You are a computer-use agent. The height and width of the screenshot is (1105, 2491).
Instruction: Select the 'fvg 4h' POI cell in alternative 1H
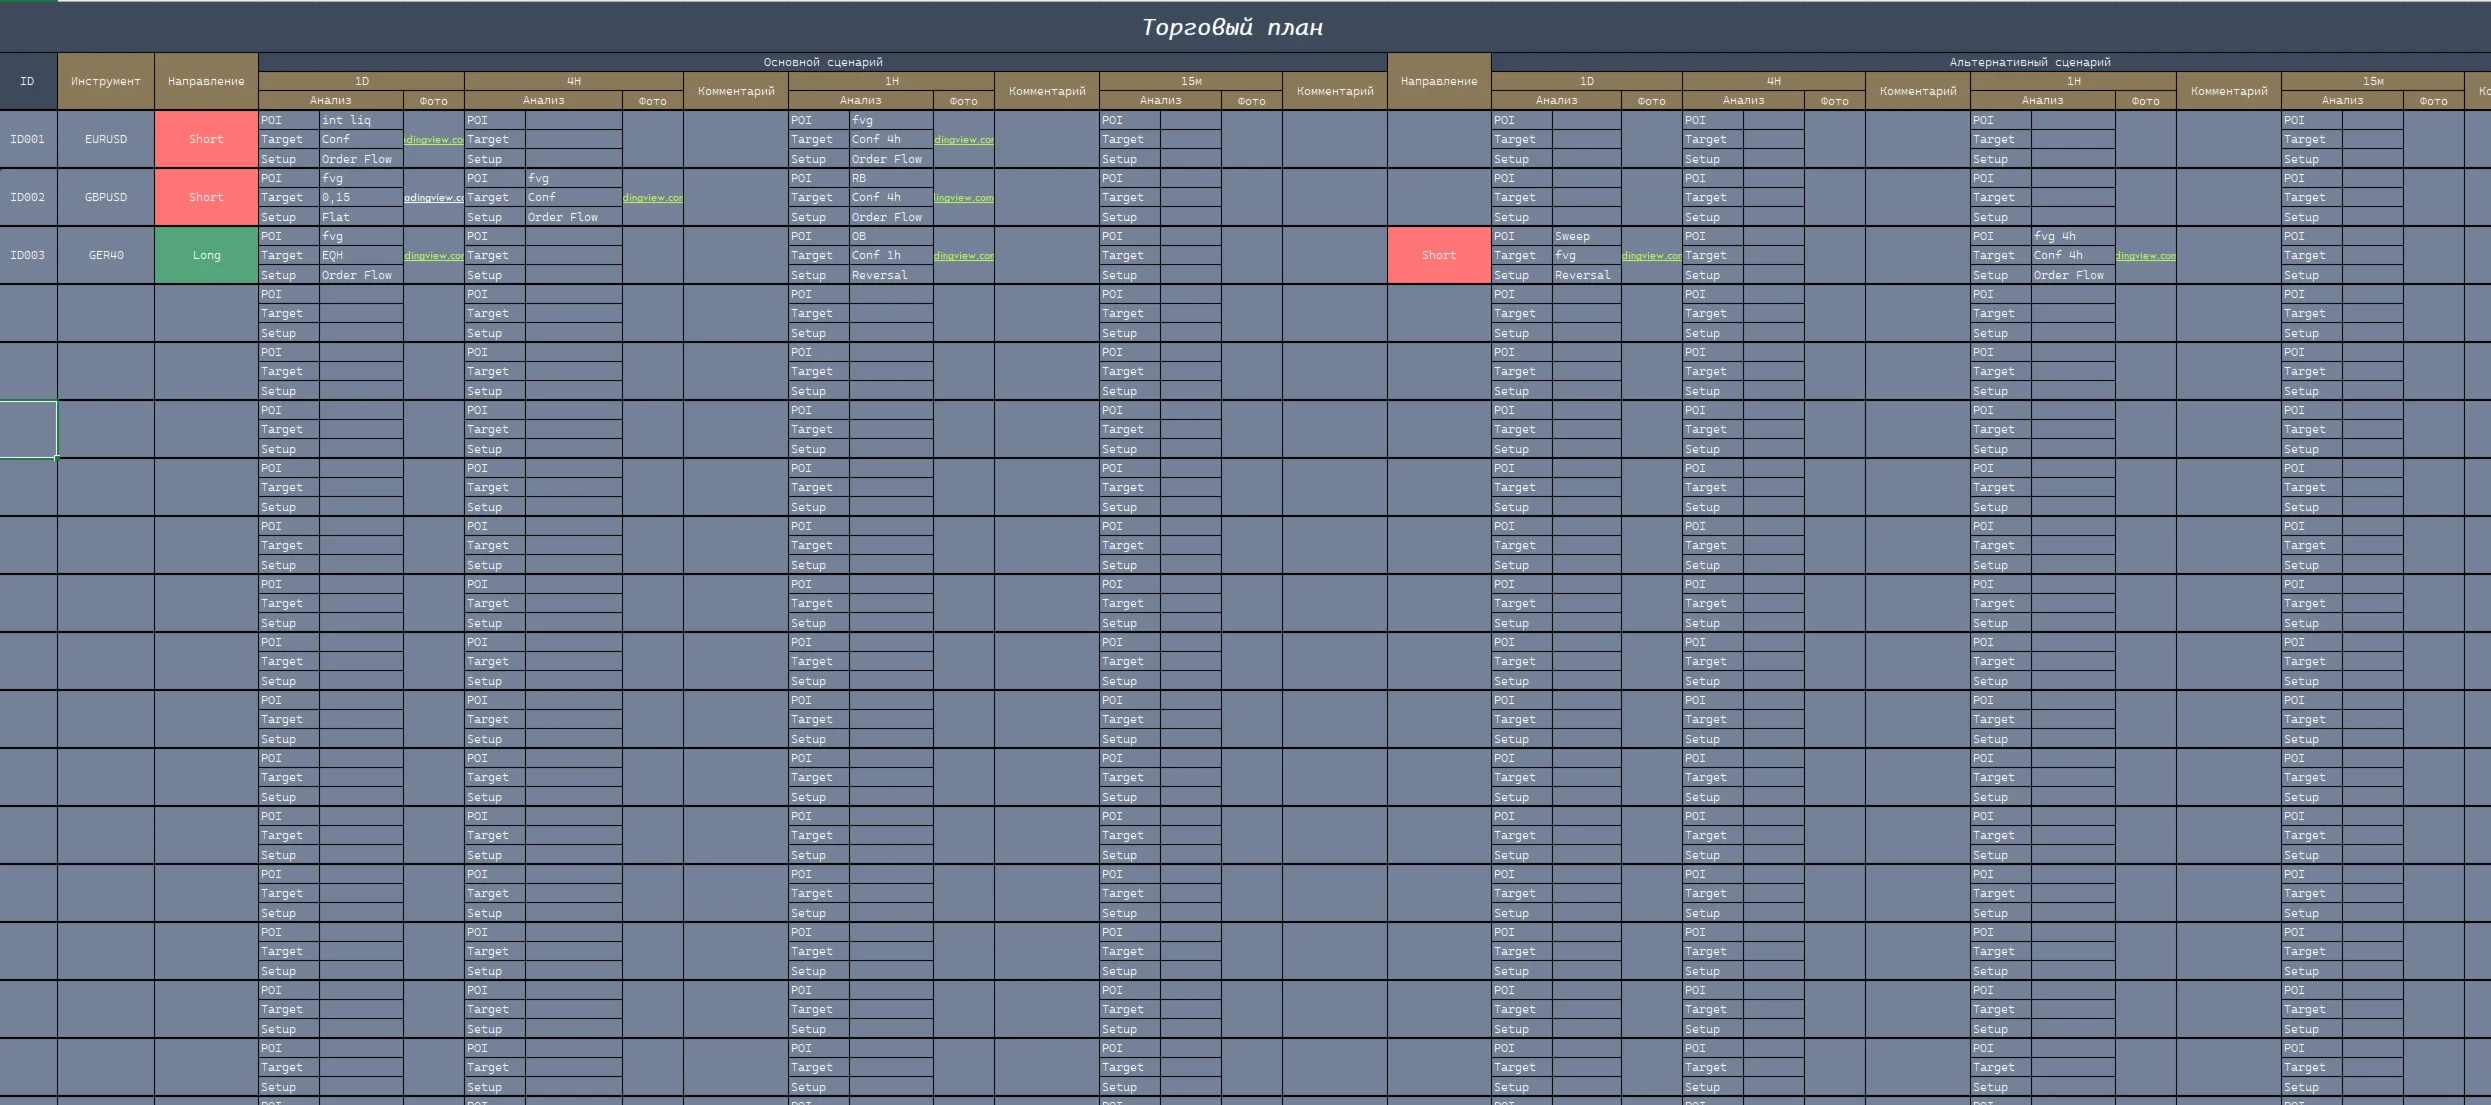[2071, 237]
